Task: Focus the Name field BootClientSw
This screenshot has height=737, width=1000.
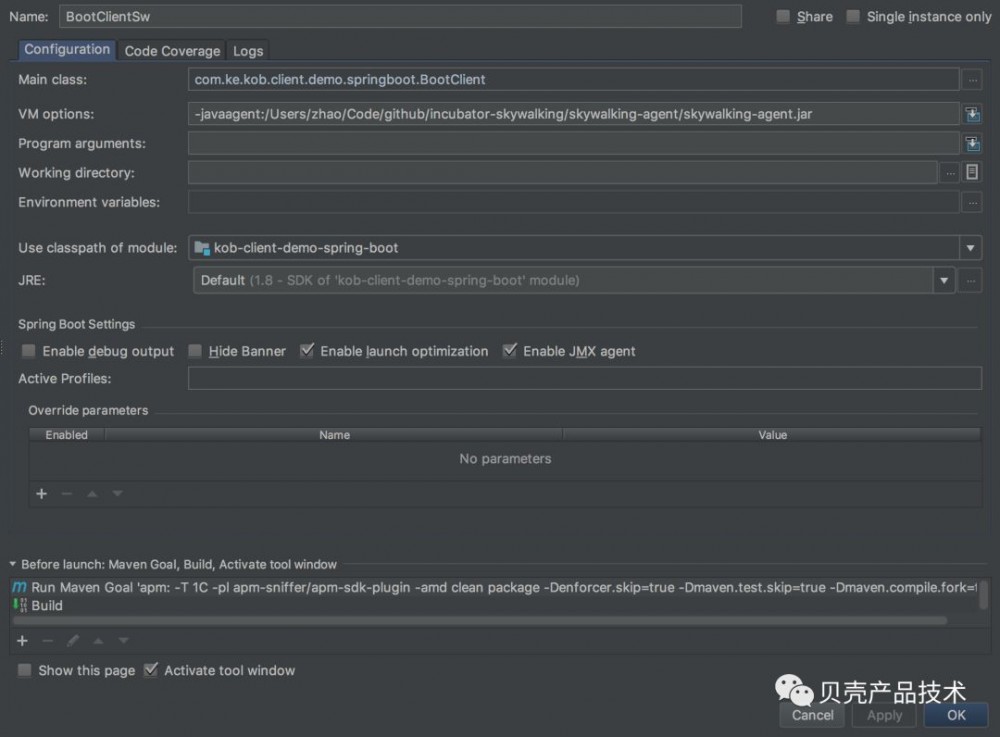Action: click(x=401, y=17)
